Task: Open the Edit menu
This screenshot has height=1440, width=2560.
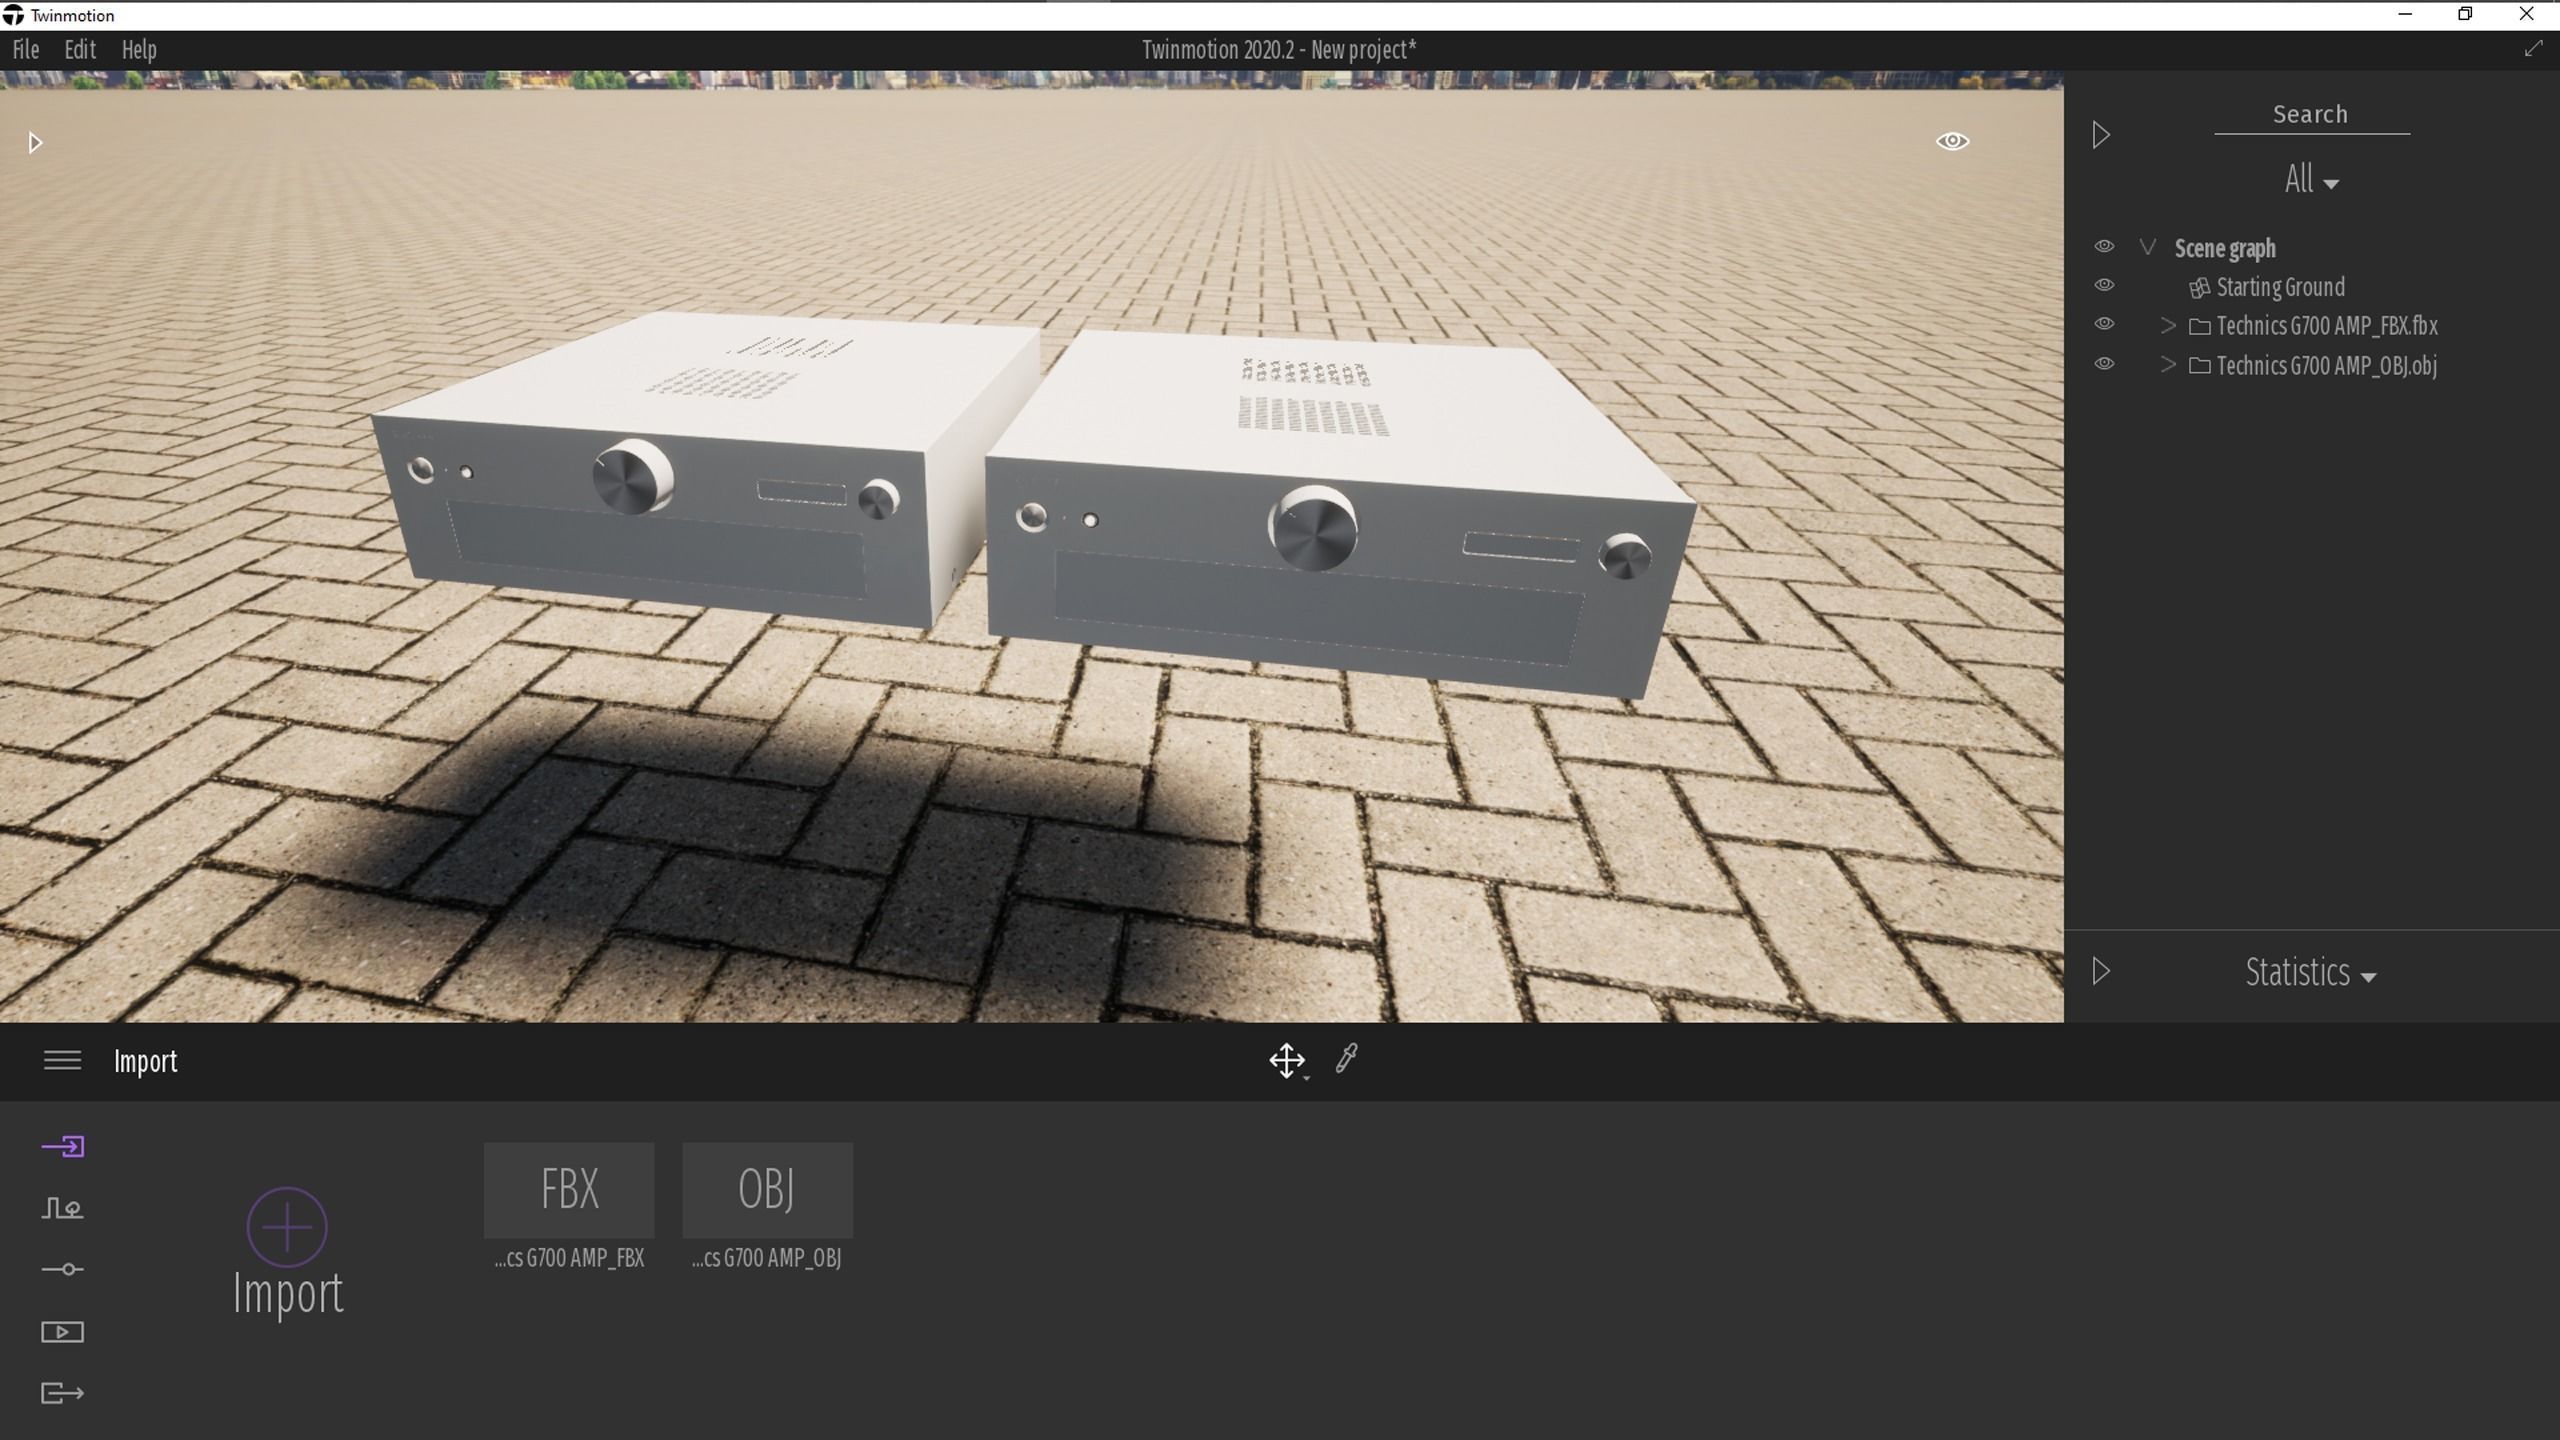Action: pyautogui.click(x=80, y=49)
